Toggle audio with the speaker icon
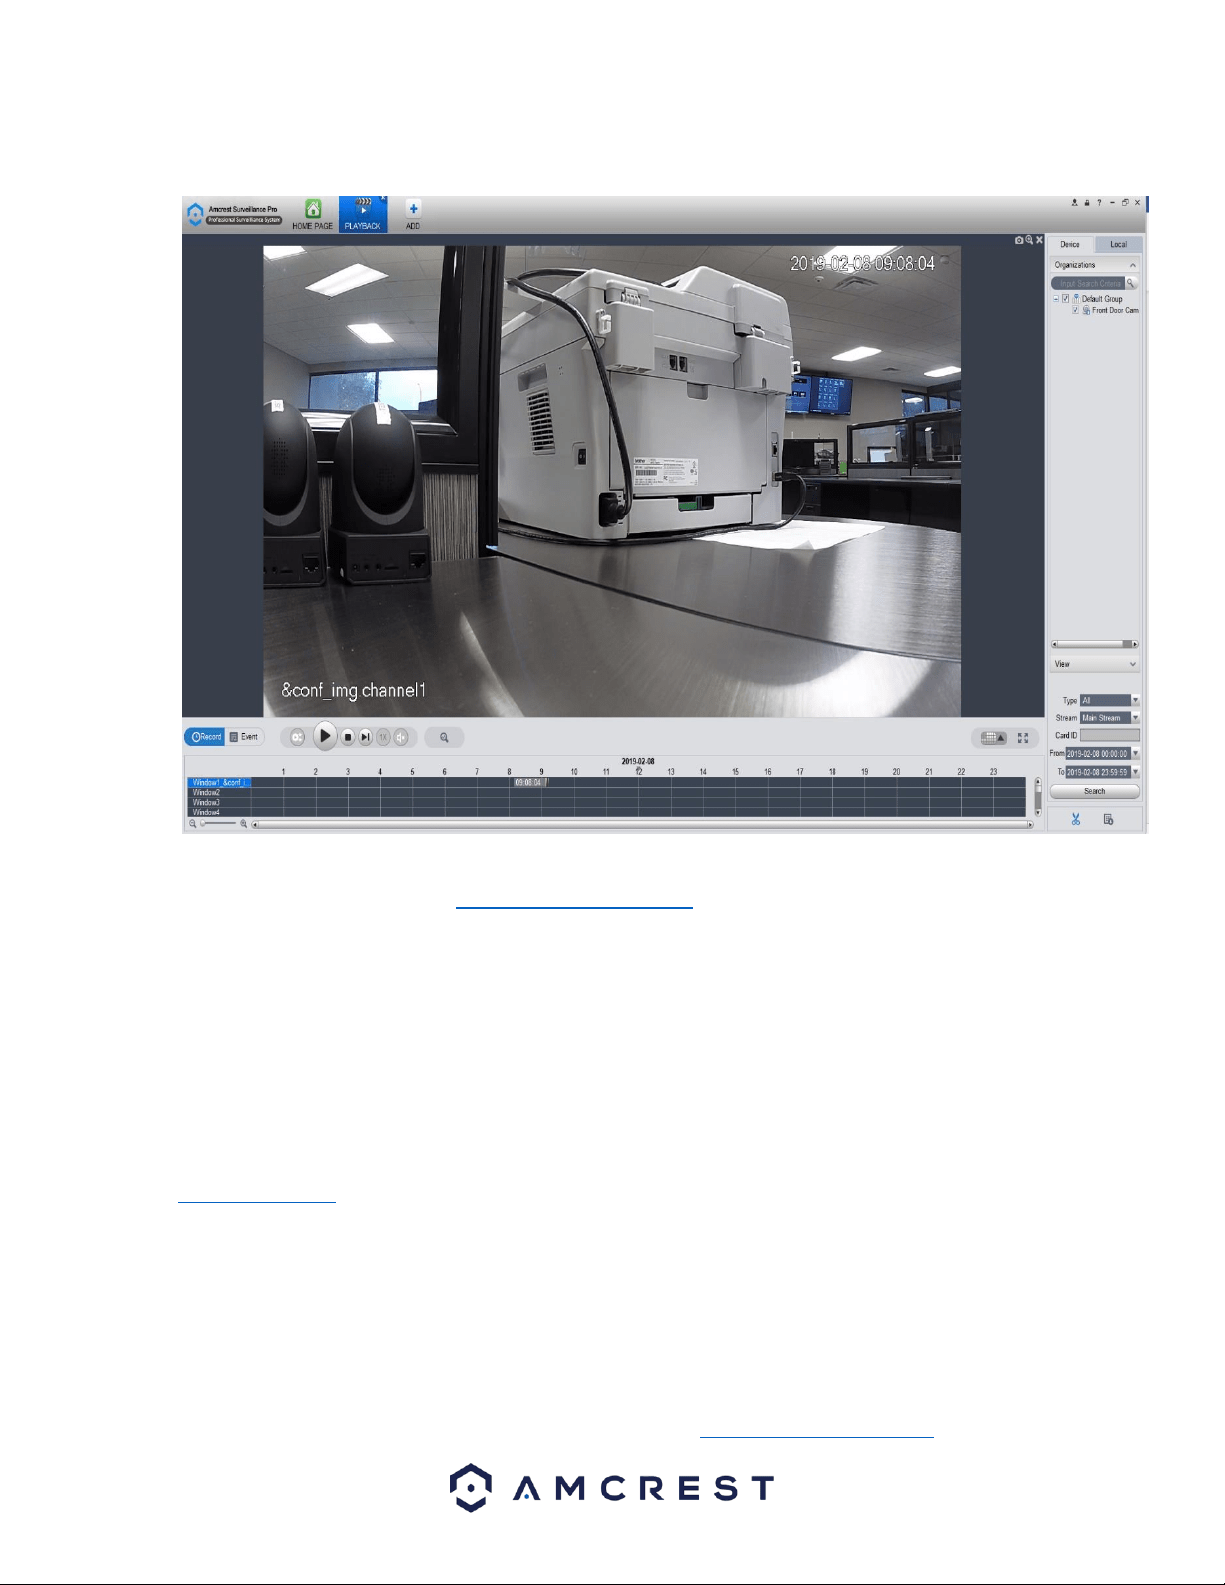The width and height of the screenshot is (1225, 1585). 401,737
